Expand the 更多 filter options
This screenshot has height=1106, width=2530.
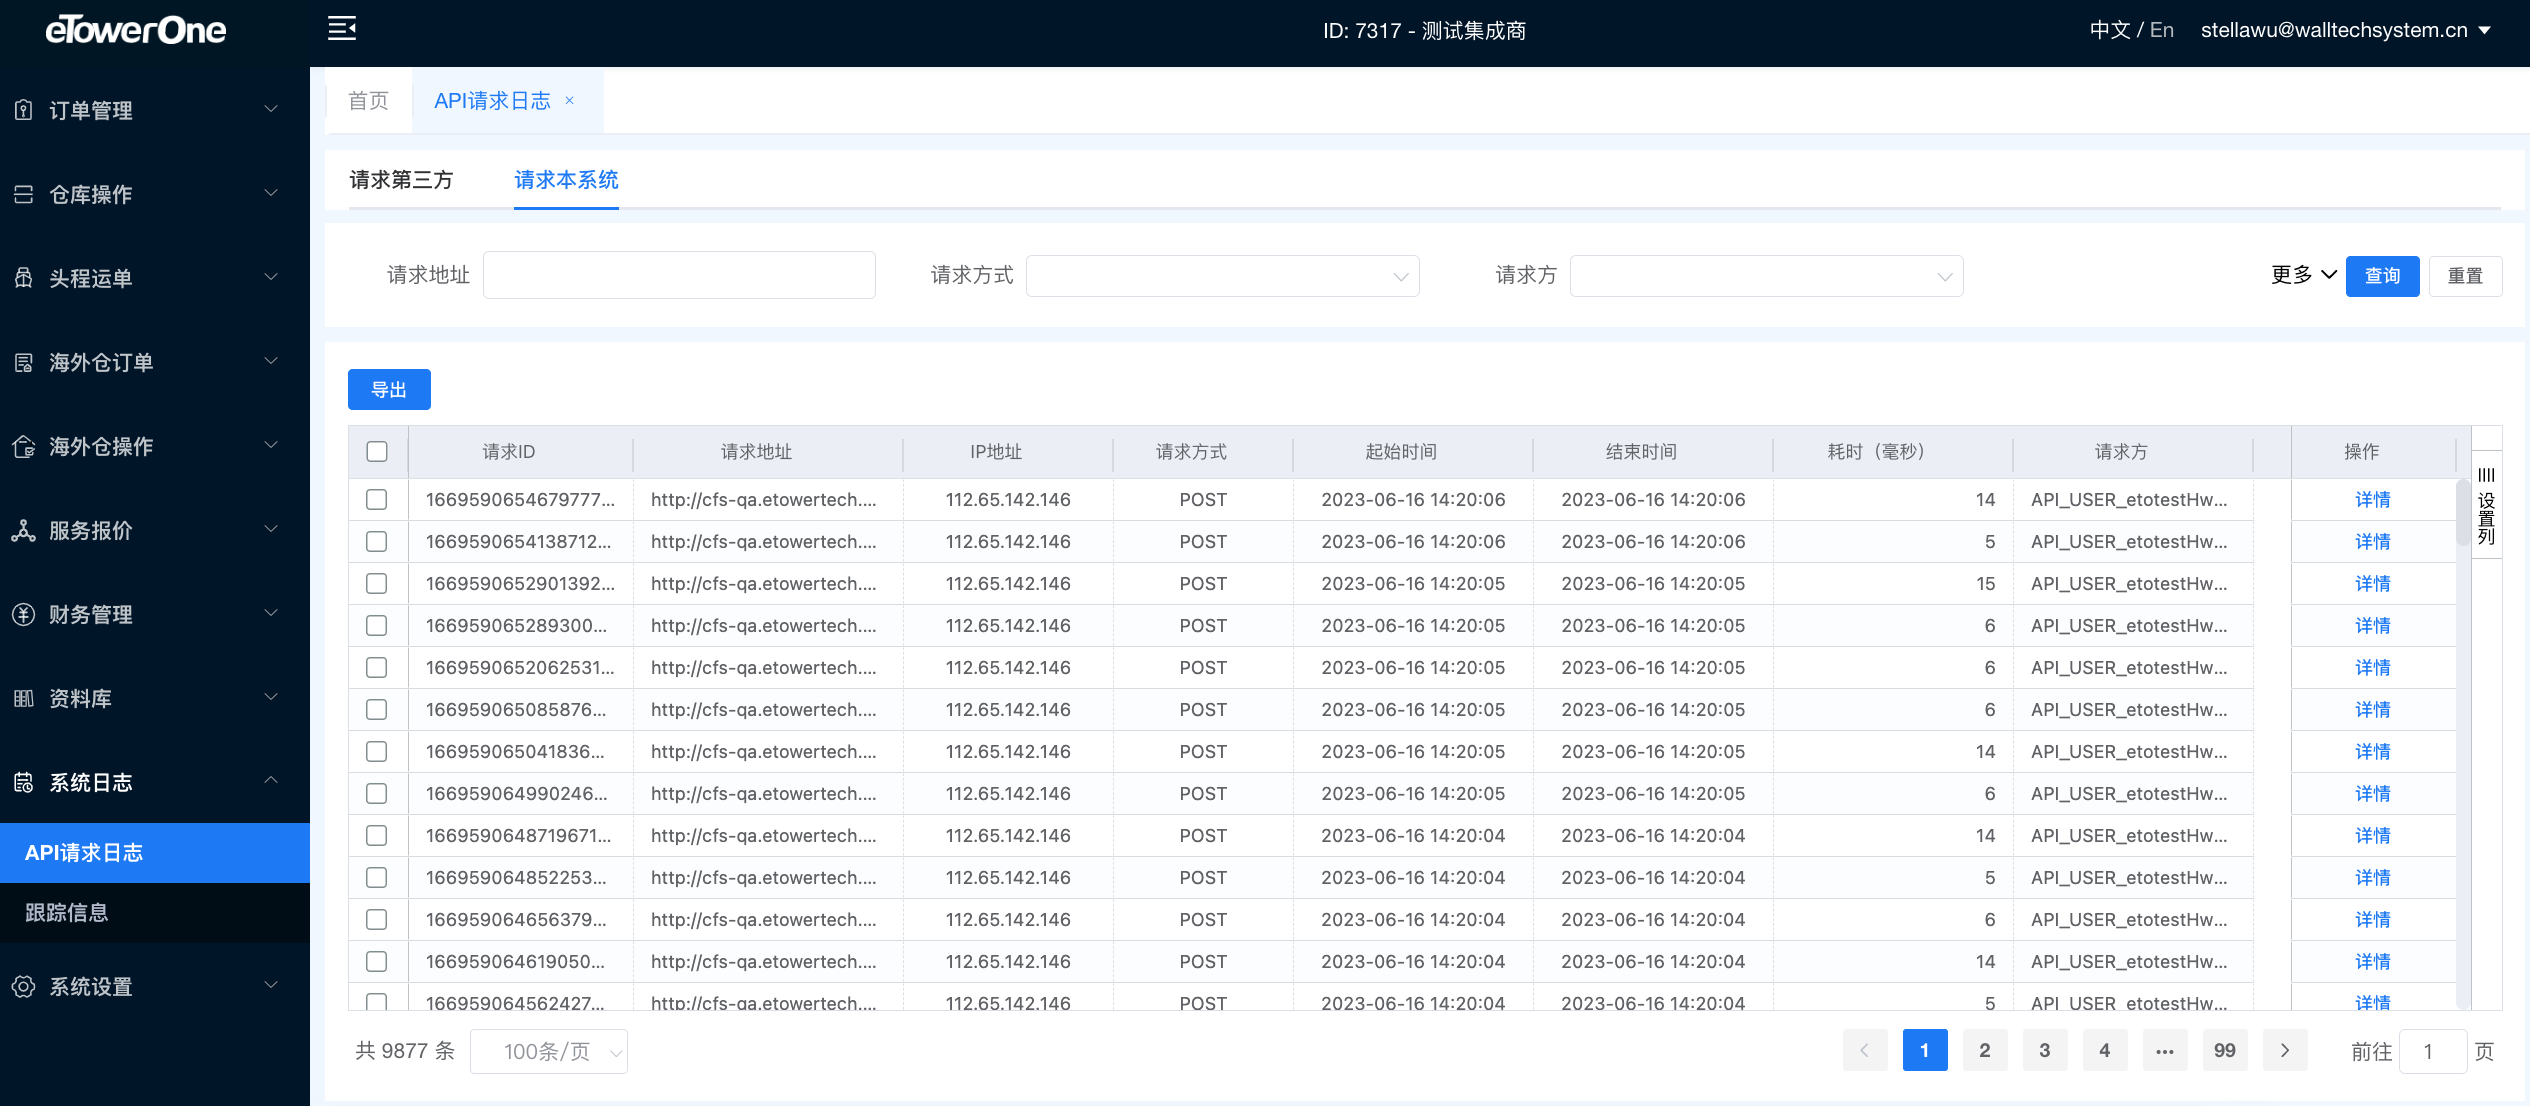point(2303,275)
